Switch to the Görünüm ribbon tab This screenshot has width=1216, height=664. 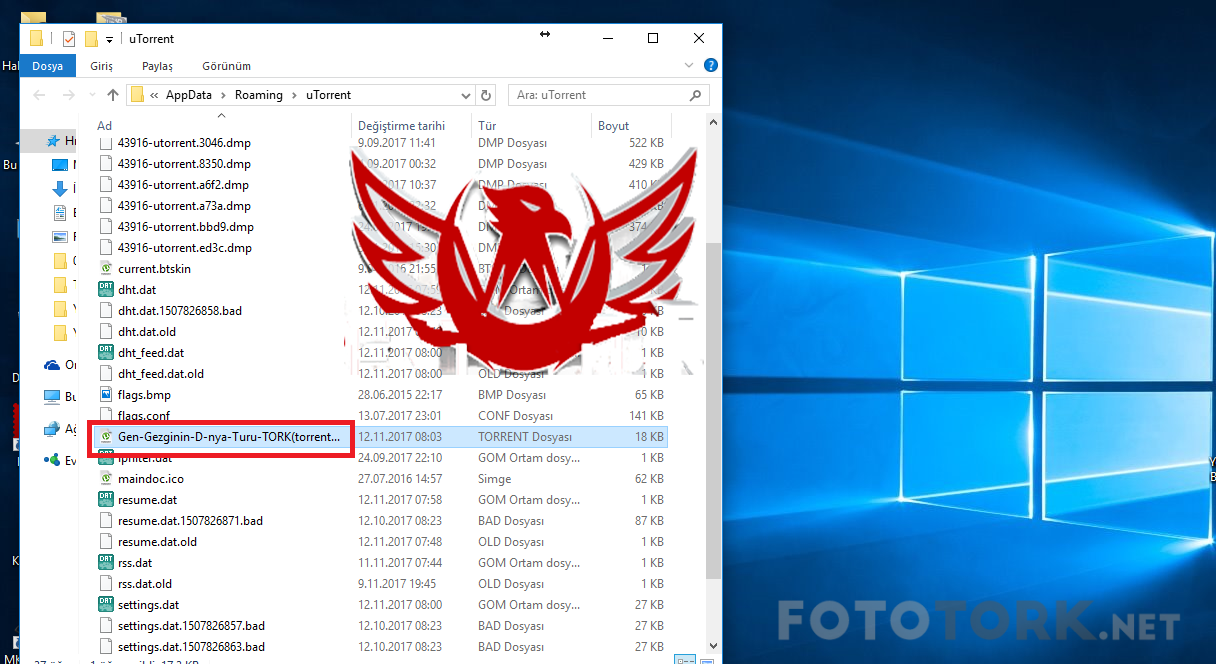(227, 66)
